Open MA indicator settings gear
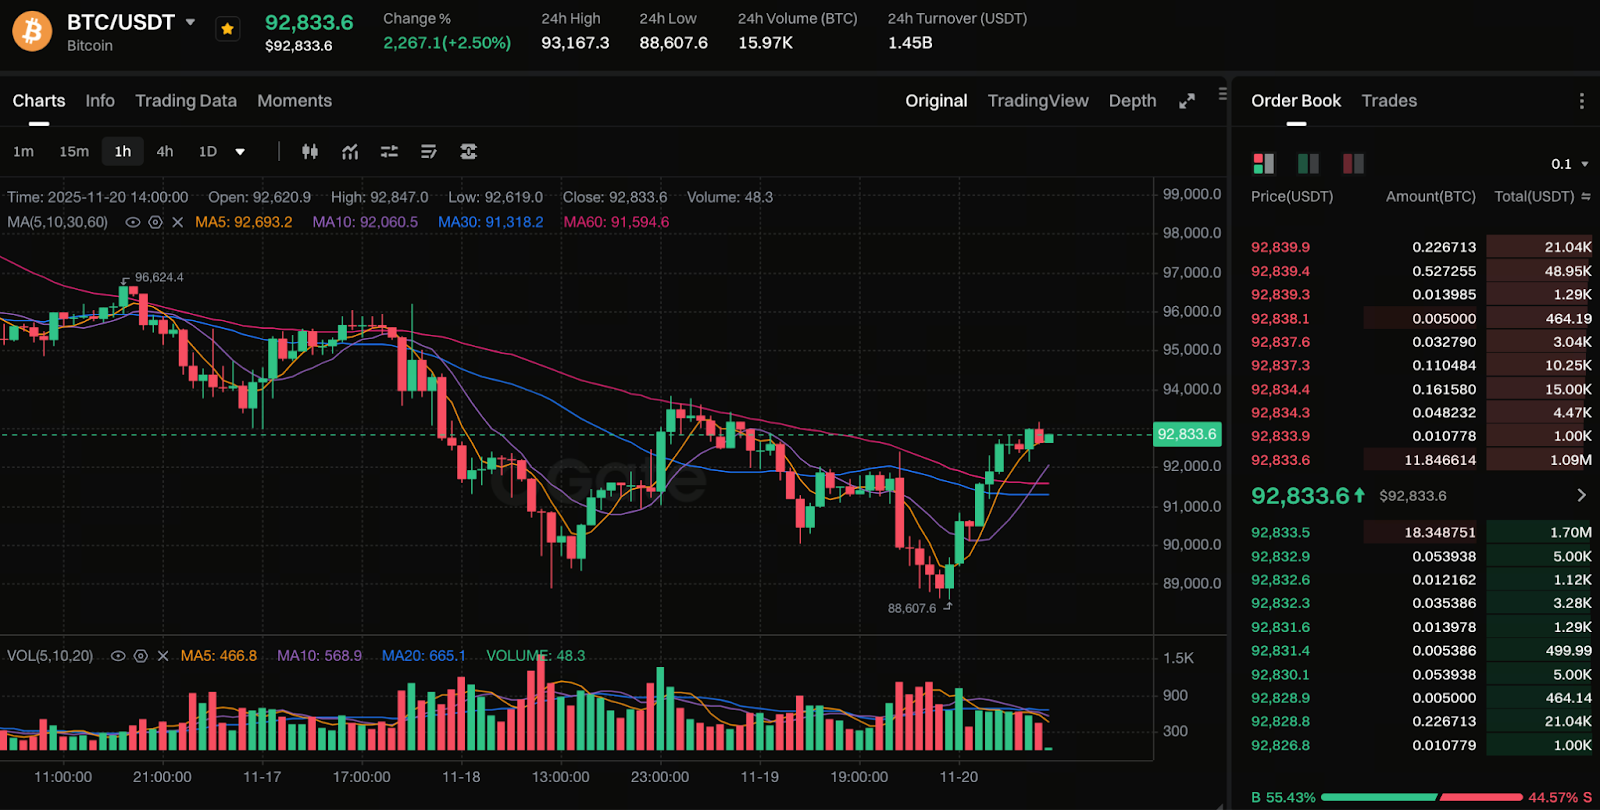The height and width of the screenshot is (810, 1600). [155, 222]
